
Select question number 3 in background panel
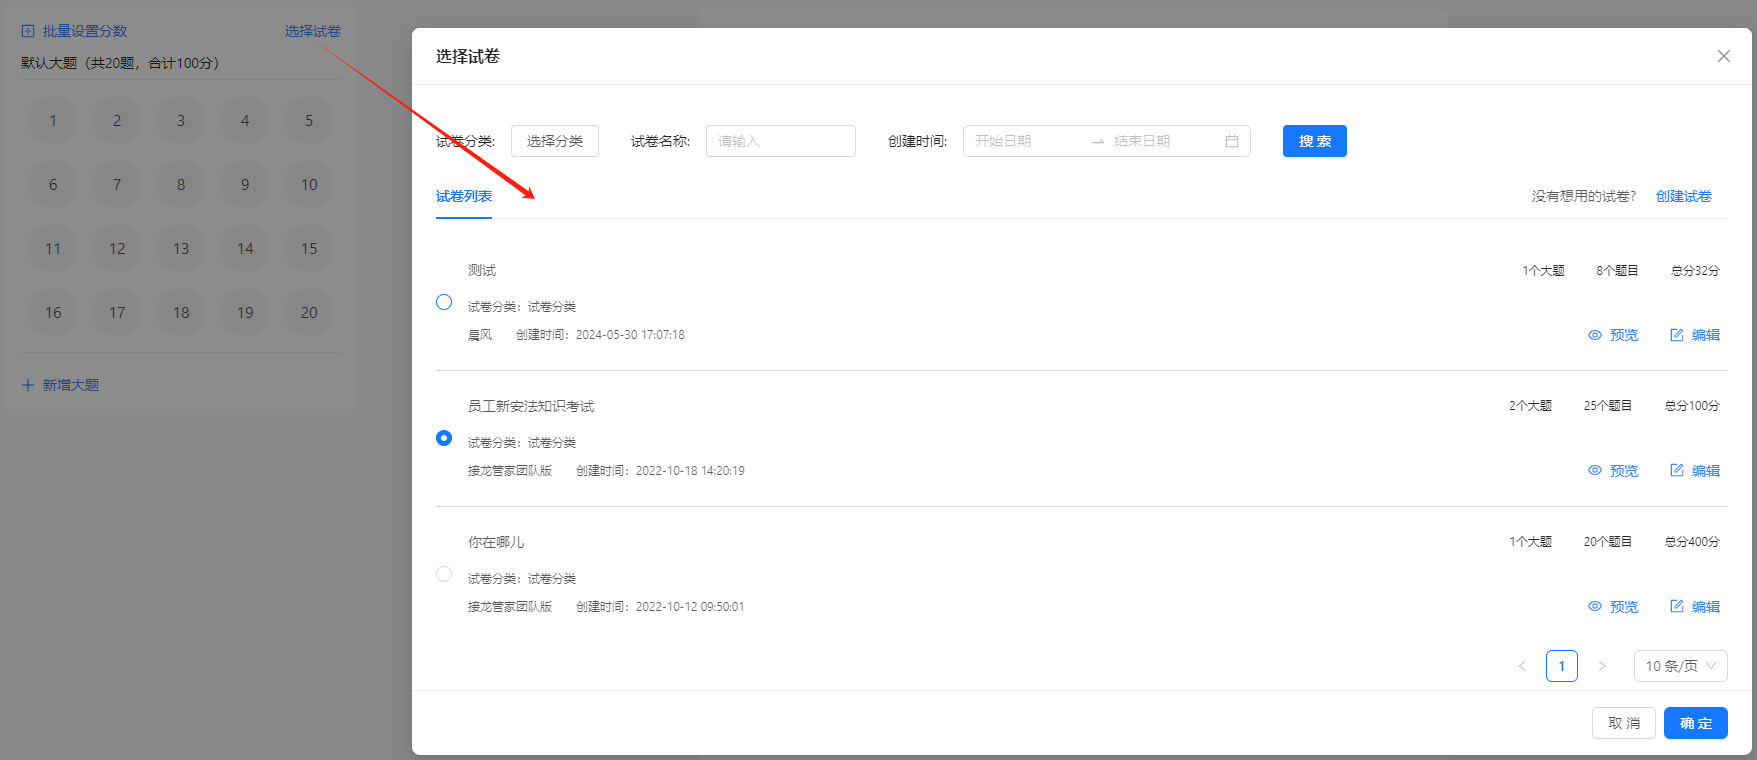(181, 121)
